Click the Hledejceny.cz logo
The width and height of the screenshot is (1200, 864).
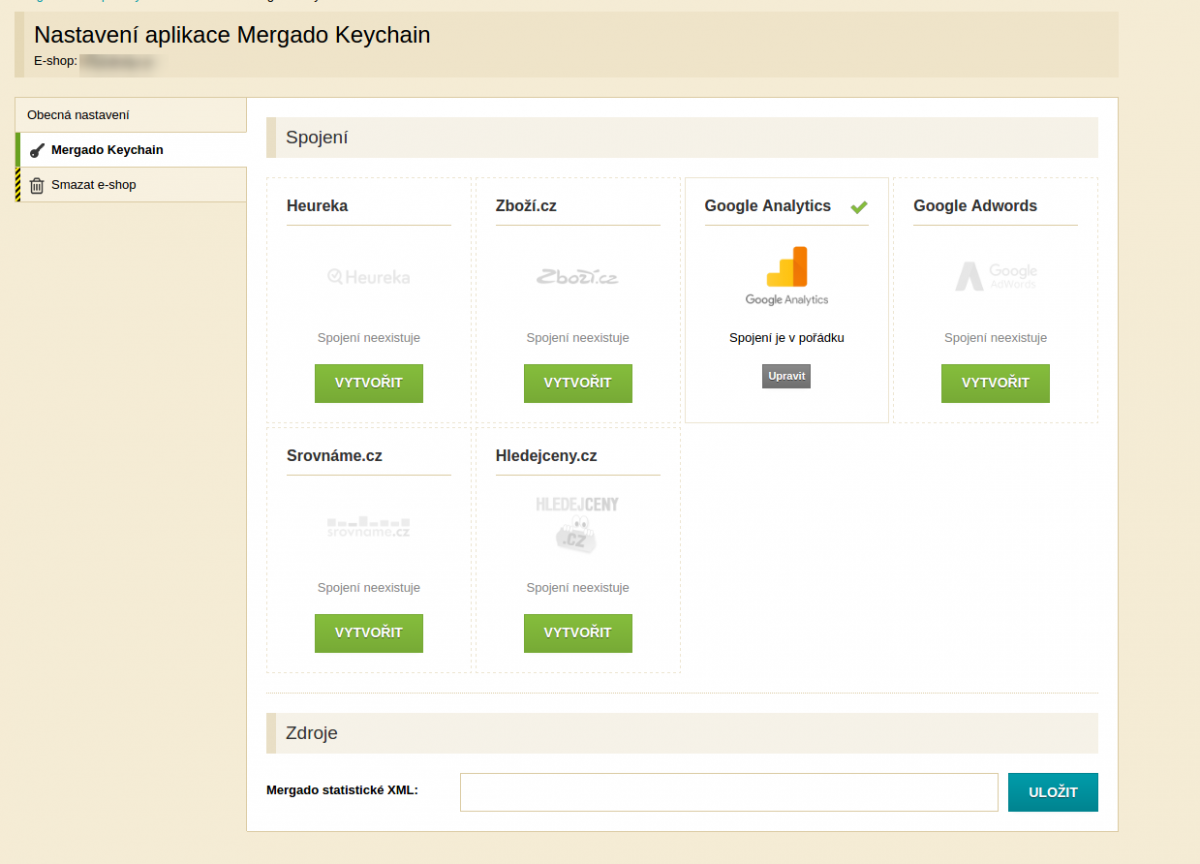click(x=578, y=525)
